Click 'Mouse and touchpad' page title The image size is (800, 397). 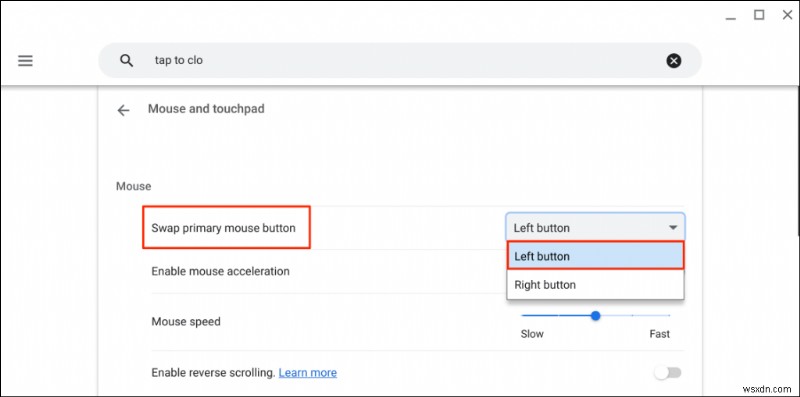click(206, 109)
